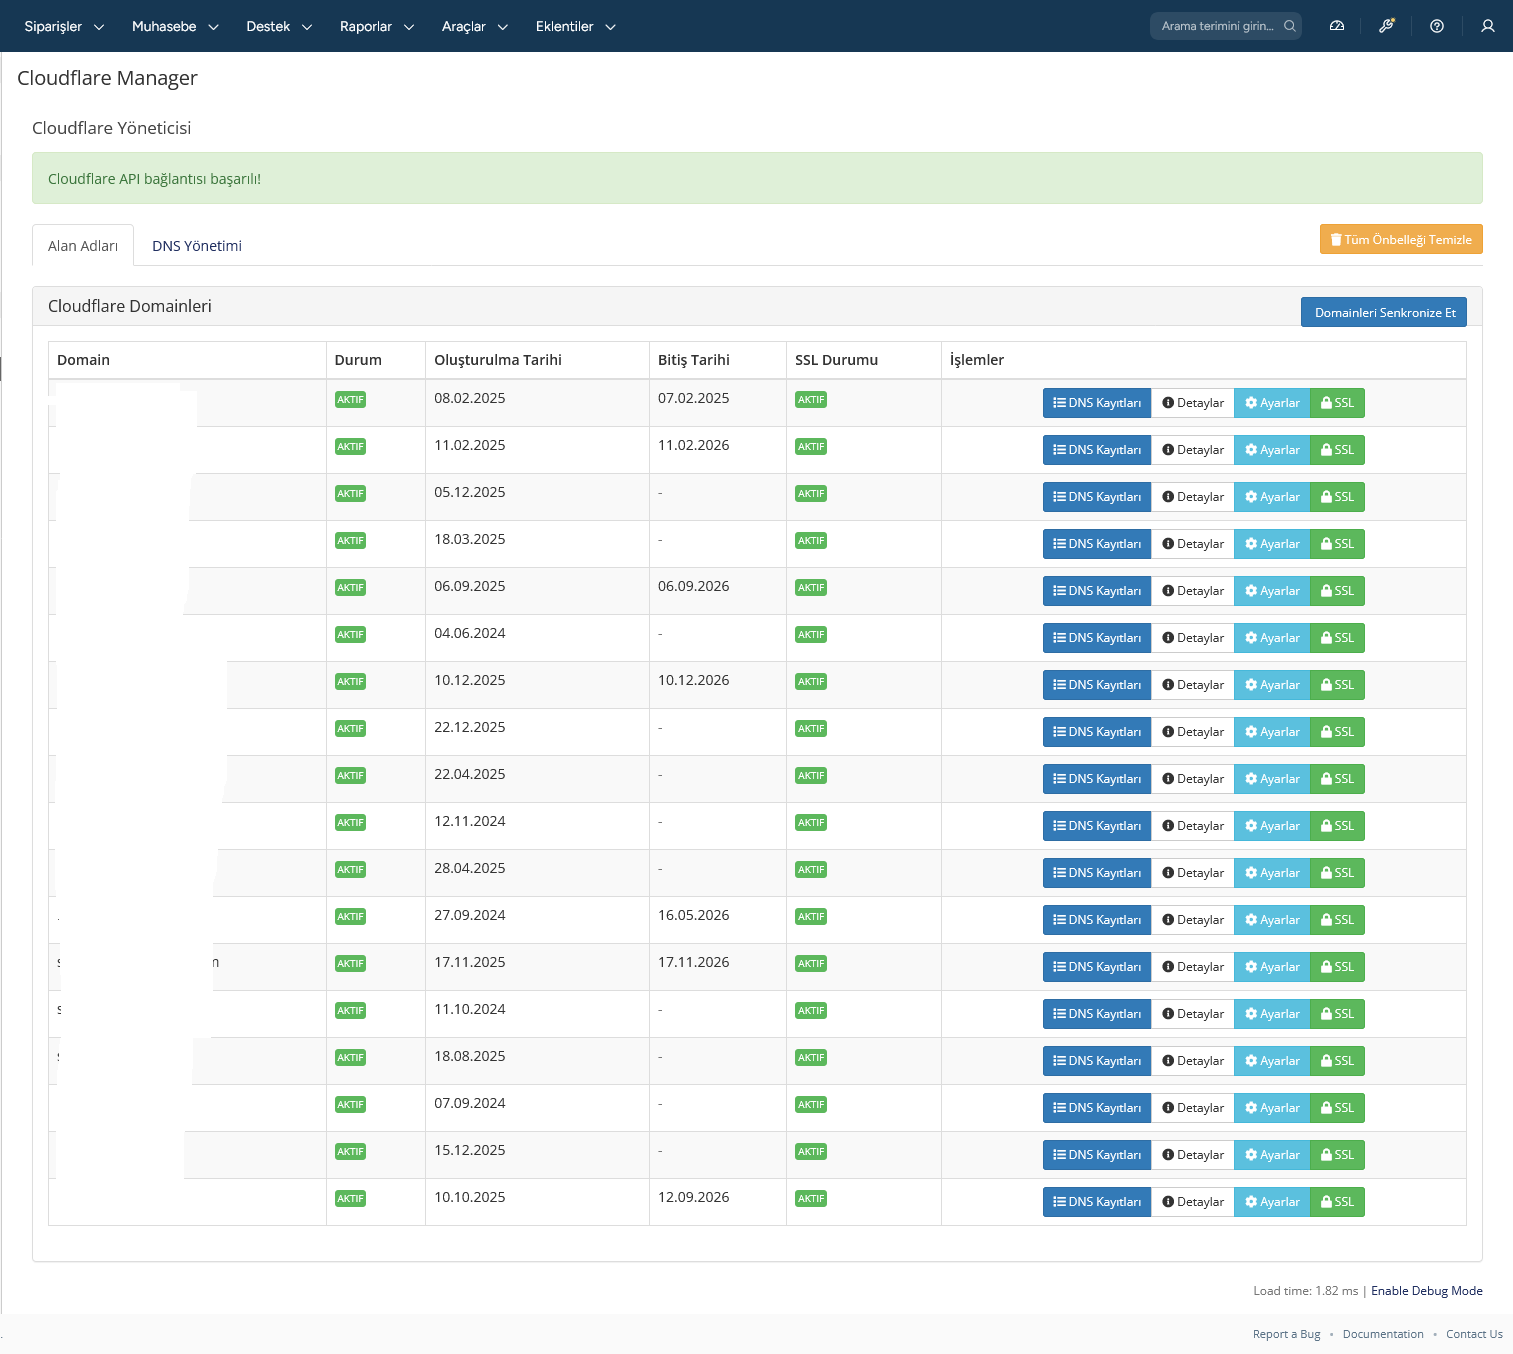Viewport: 1513px width, 1354px height.
Task: Open Ayarlar for the 17.11.2025 row
Action: click(x=1272, y=967)
